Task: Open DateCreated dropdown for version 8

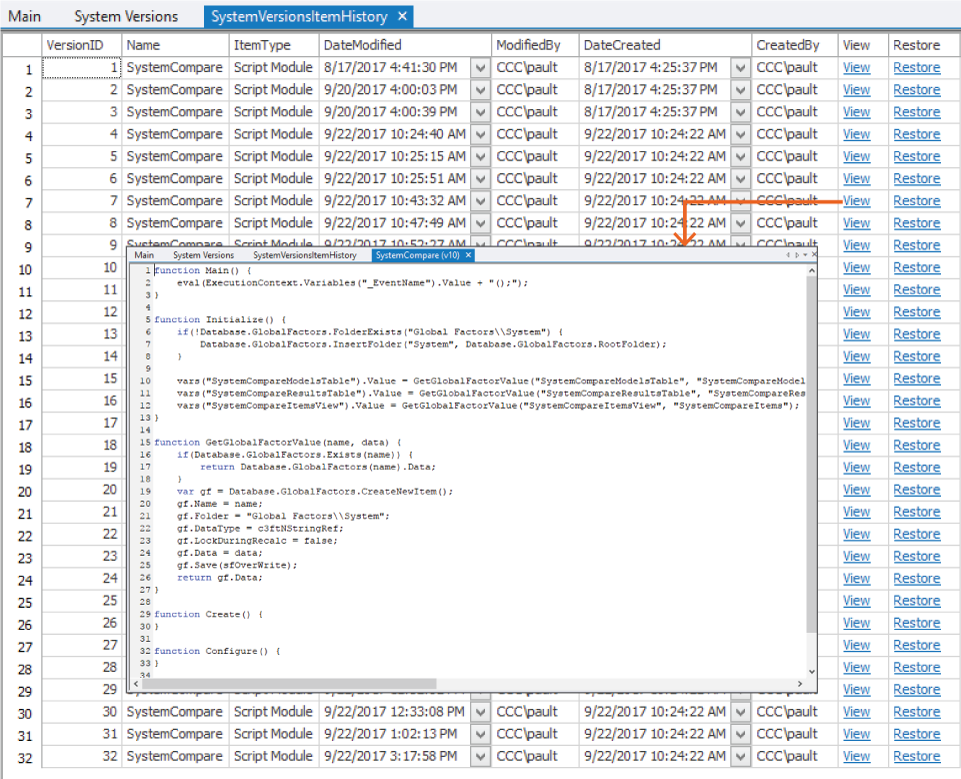Action: tap(740, 223)
